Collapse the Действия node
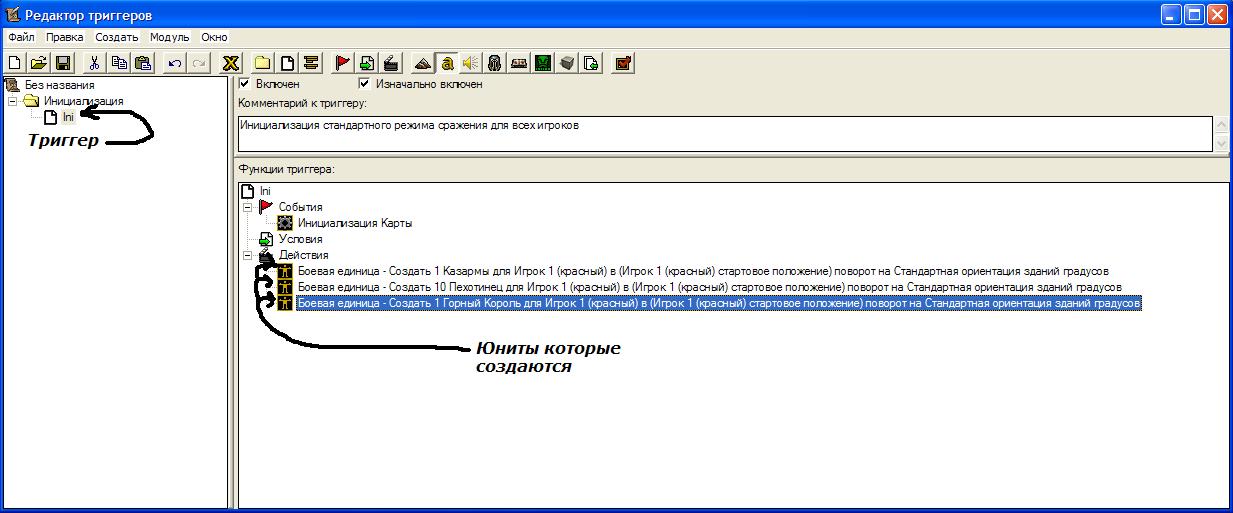The height and width of the screenshot is (513, 1233). 247,255
